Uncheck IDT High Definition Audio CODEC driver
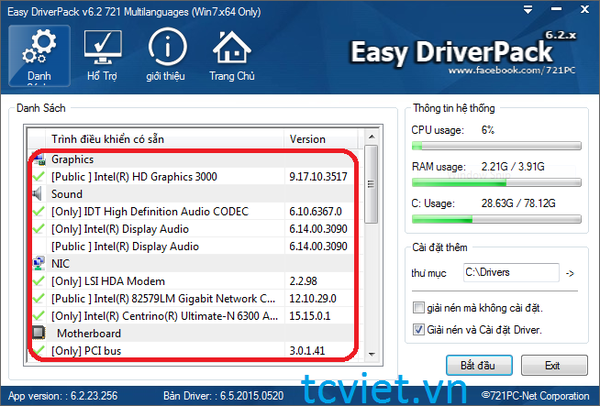The image size is (600, 406). [38, 212]
